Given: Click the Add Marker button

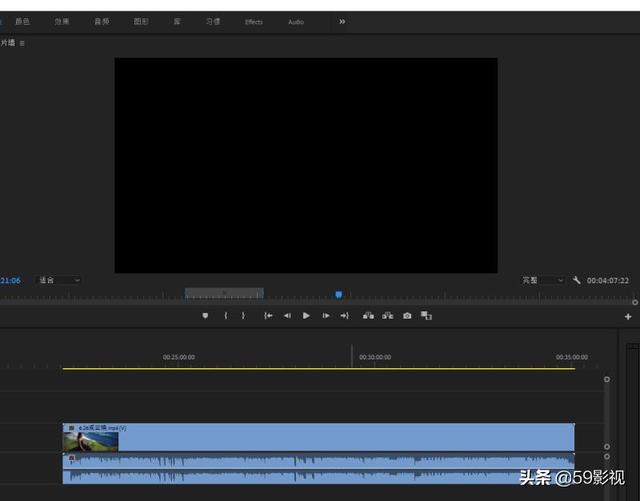Looking at the screenshot, I should click(205, 316).
